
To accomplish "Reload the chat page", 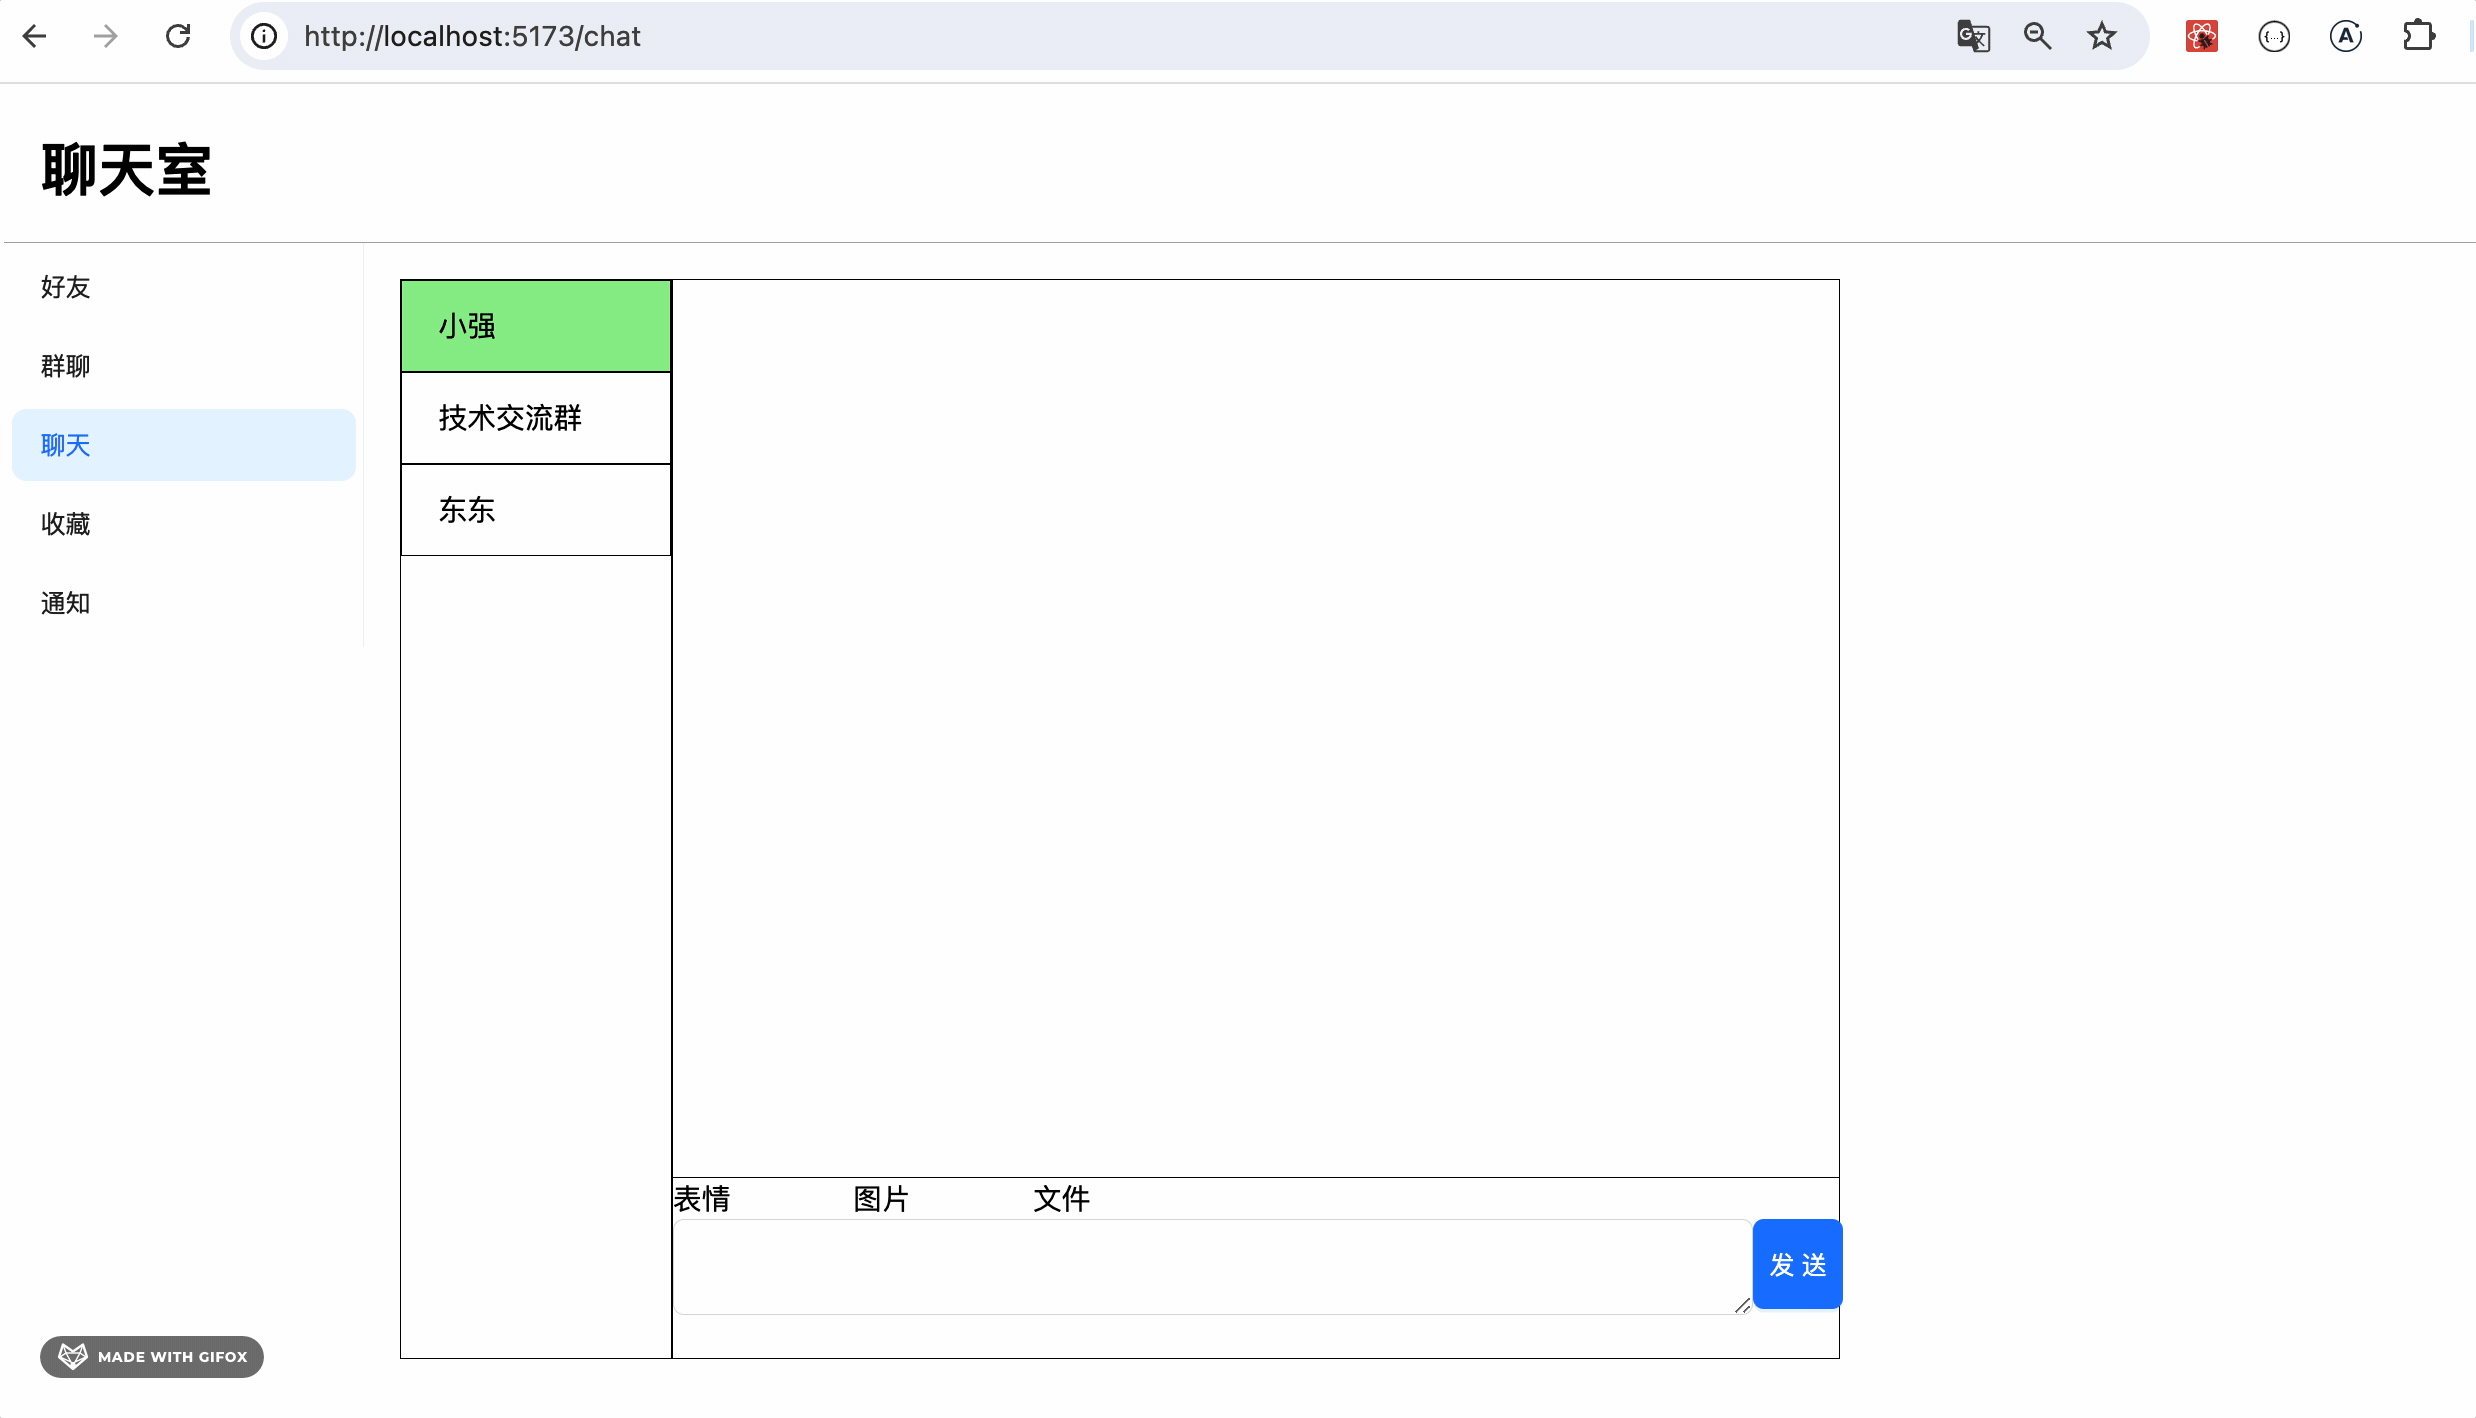I will (x=178, y=37).
